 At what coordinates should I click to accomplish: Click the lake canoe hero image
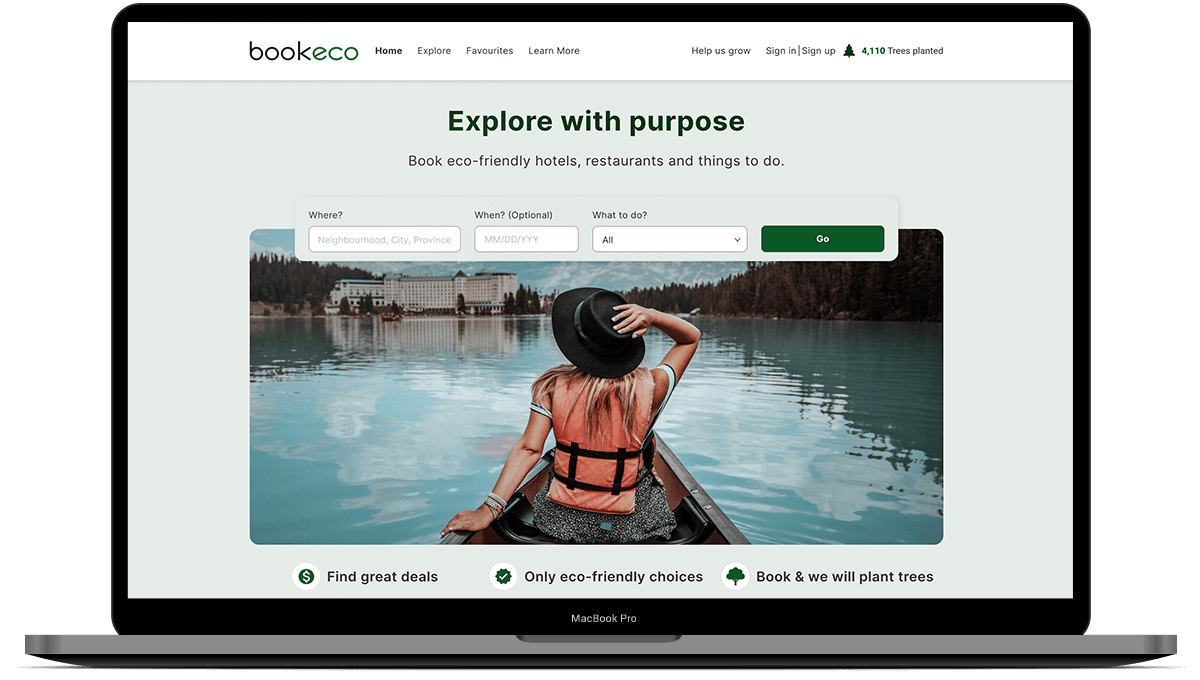[x=596, y=400]
